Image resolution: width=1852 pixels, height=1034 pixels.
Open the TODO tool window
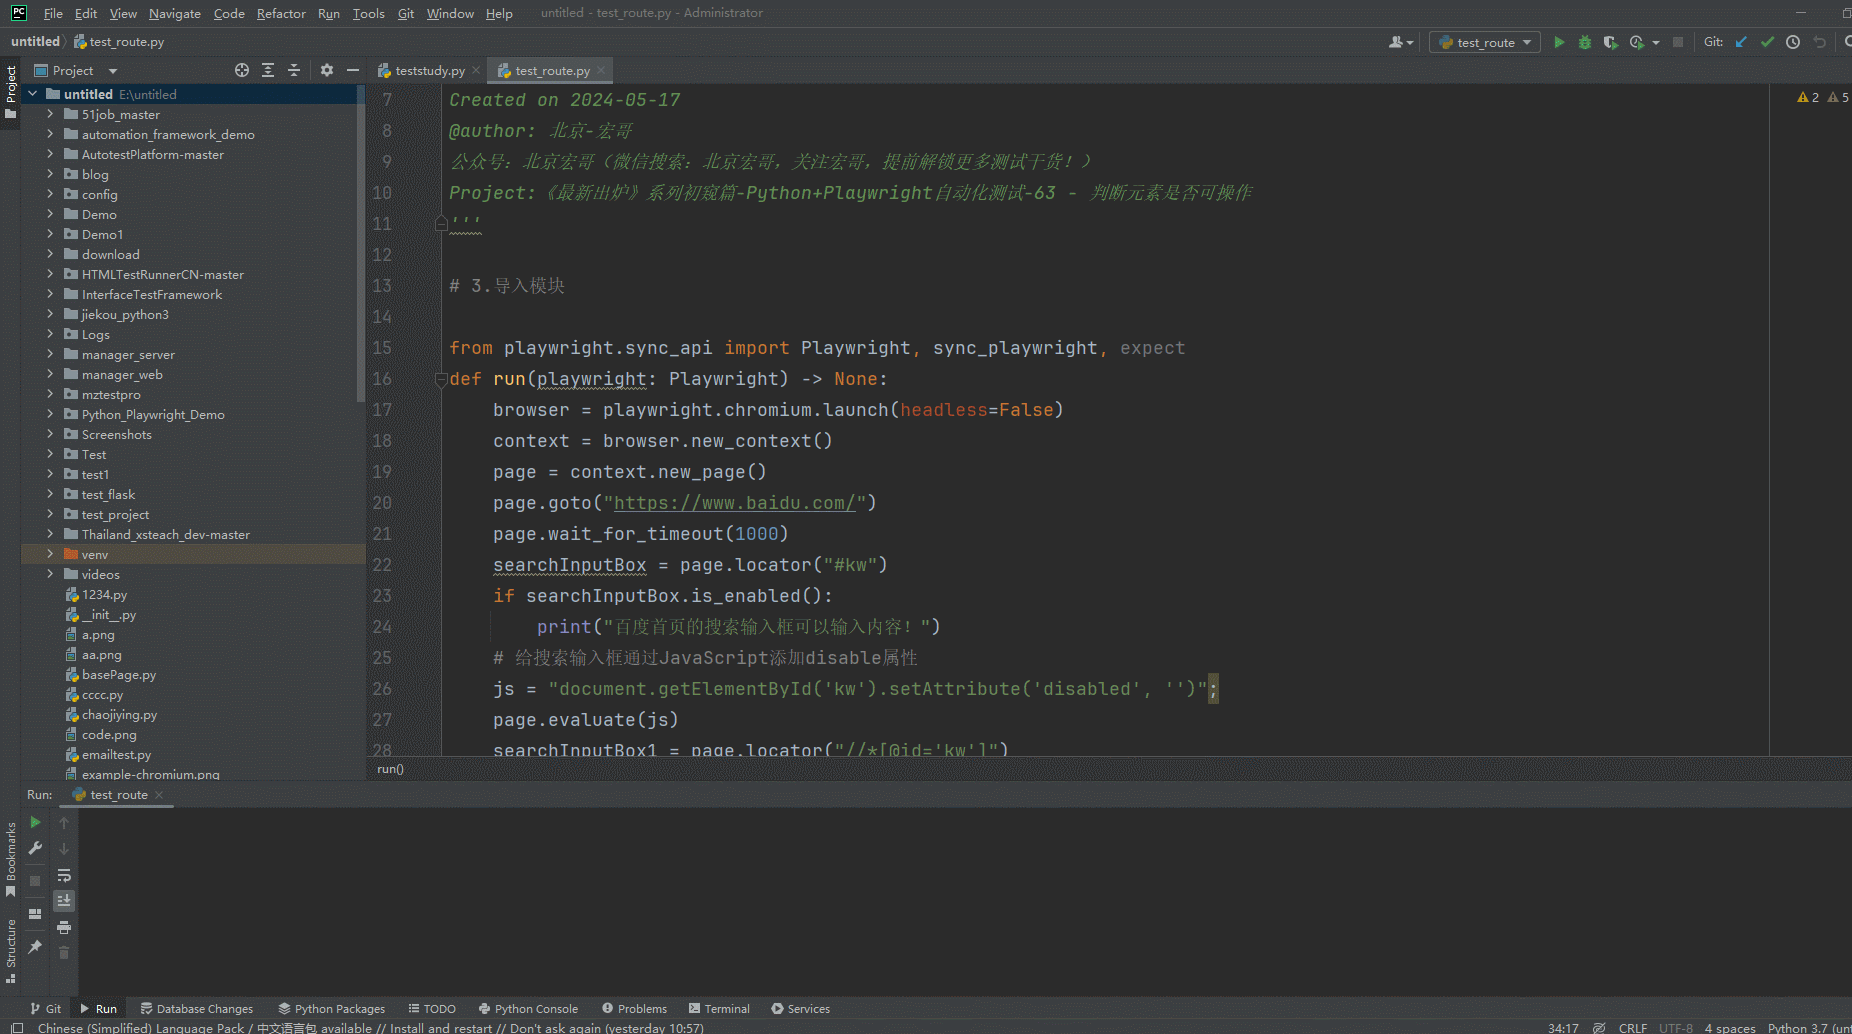[432, 1008]
